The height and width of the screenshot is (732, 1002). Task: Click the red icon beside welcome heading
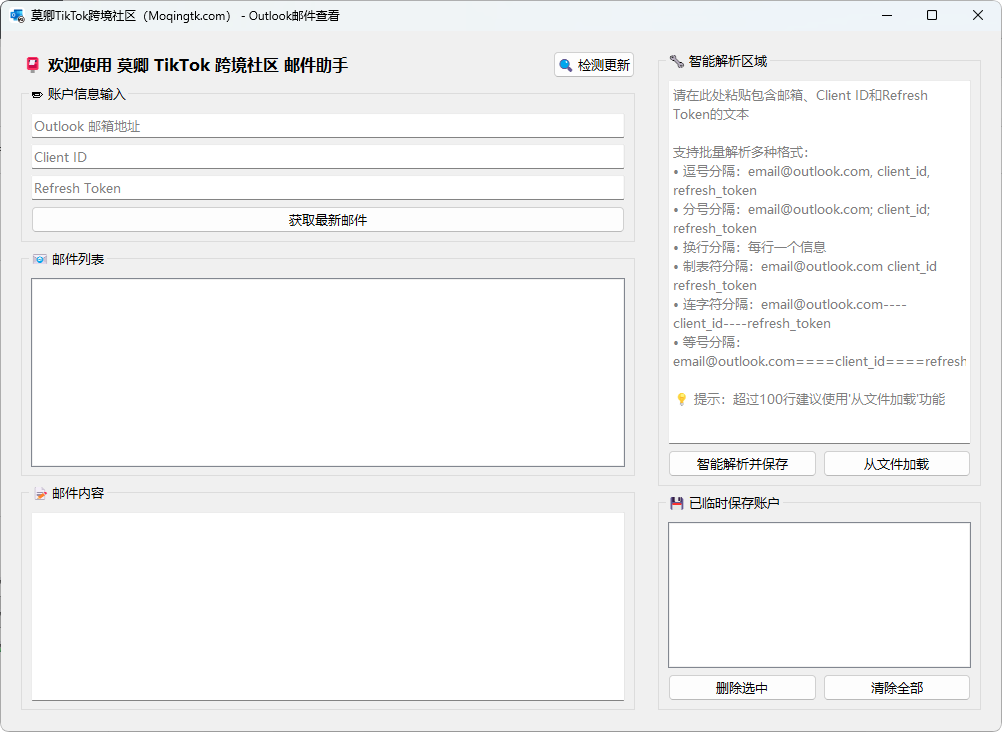[33, 65]
